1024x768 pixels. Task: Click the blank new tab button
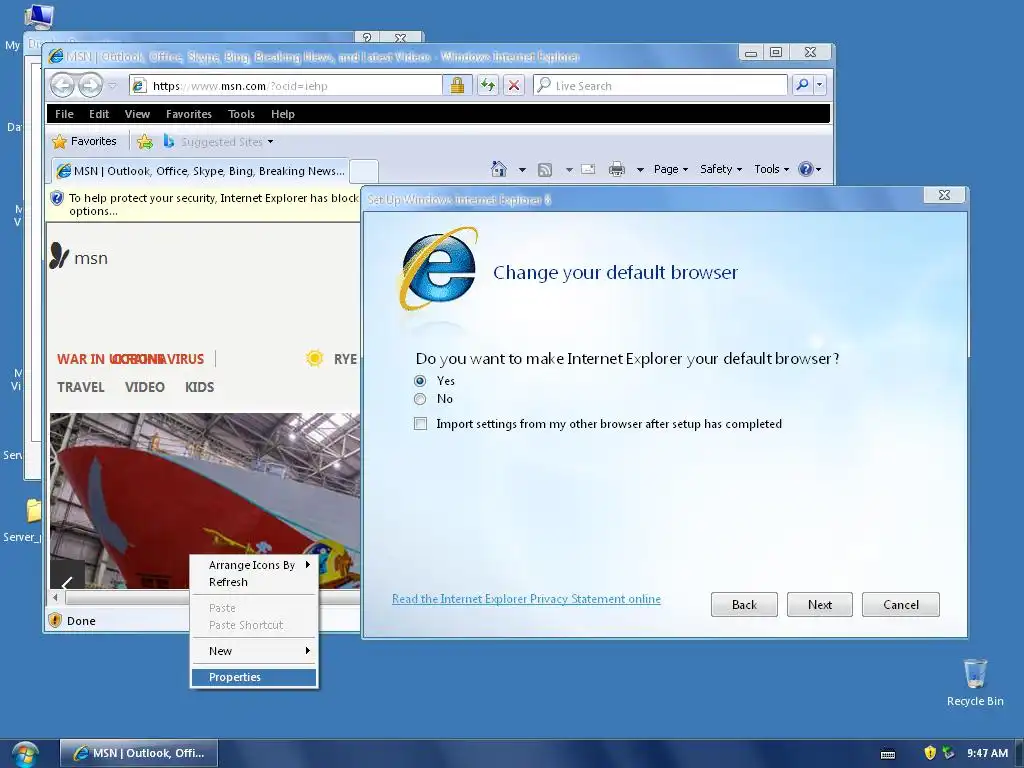[364, 171]
